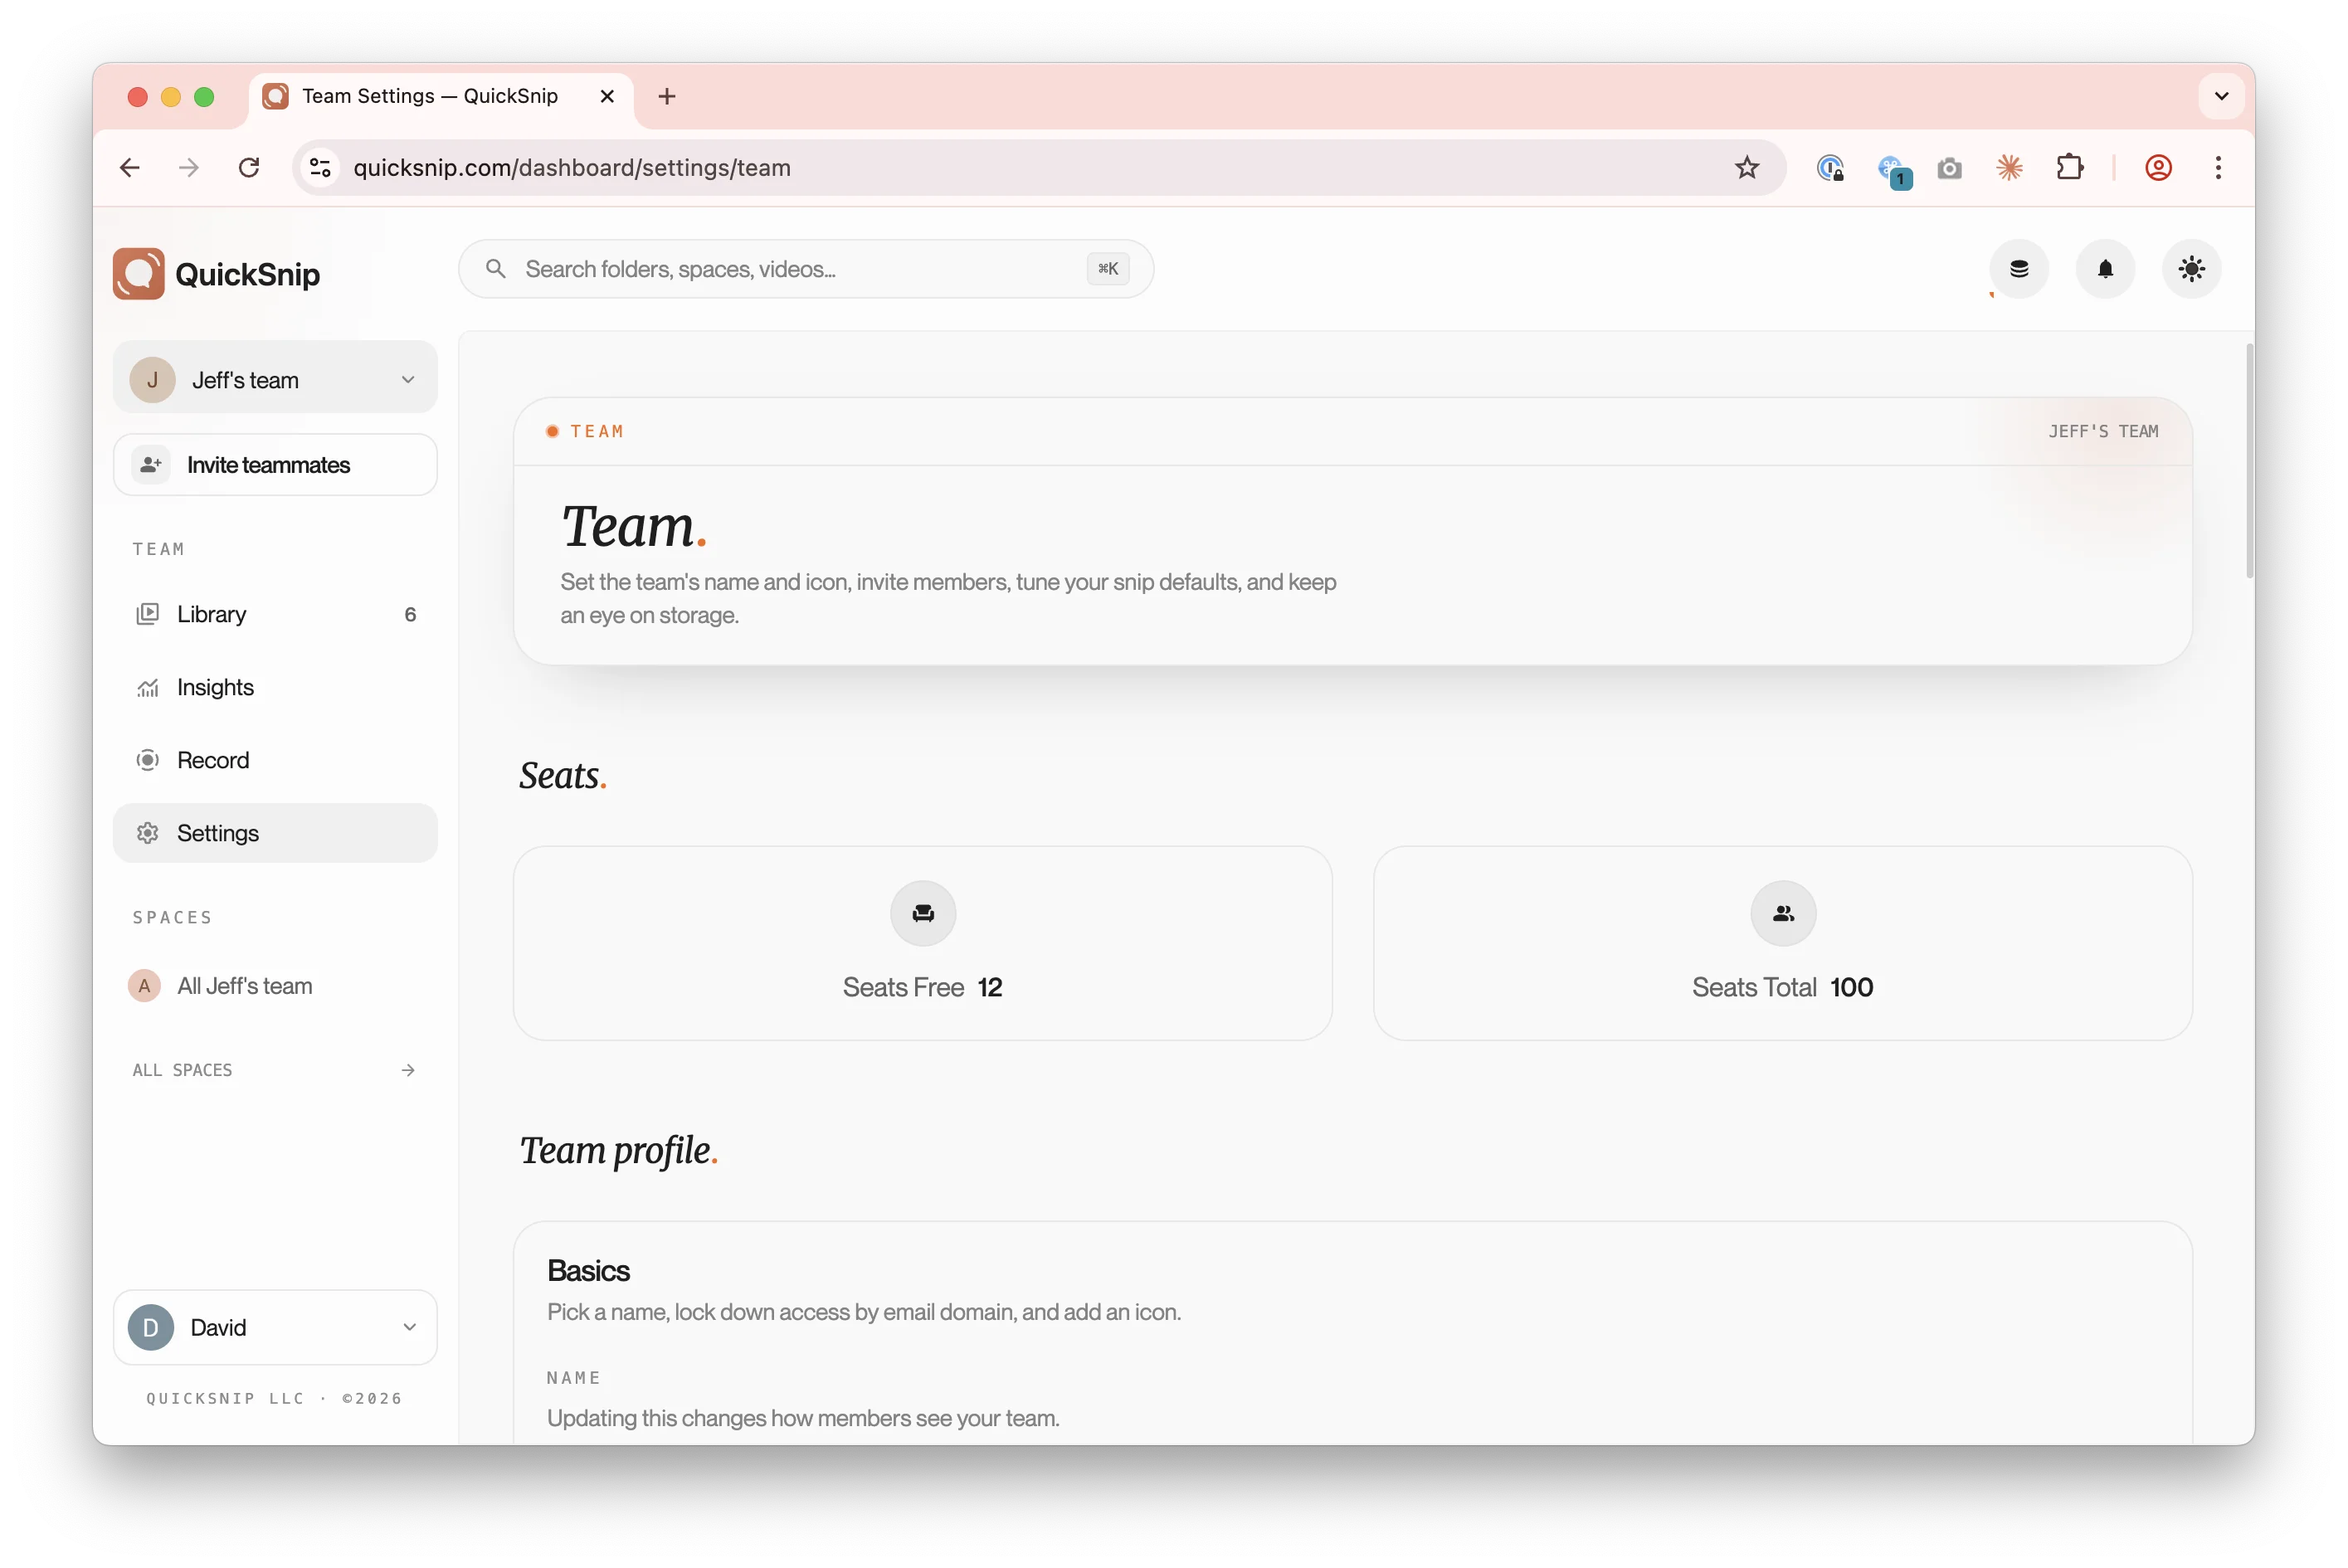The image size is (2348, 1568).
Task: Reload the page
Action: (249, 168)
